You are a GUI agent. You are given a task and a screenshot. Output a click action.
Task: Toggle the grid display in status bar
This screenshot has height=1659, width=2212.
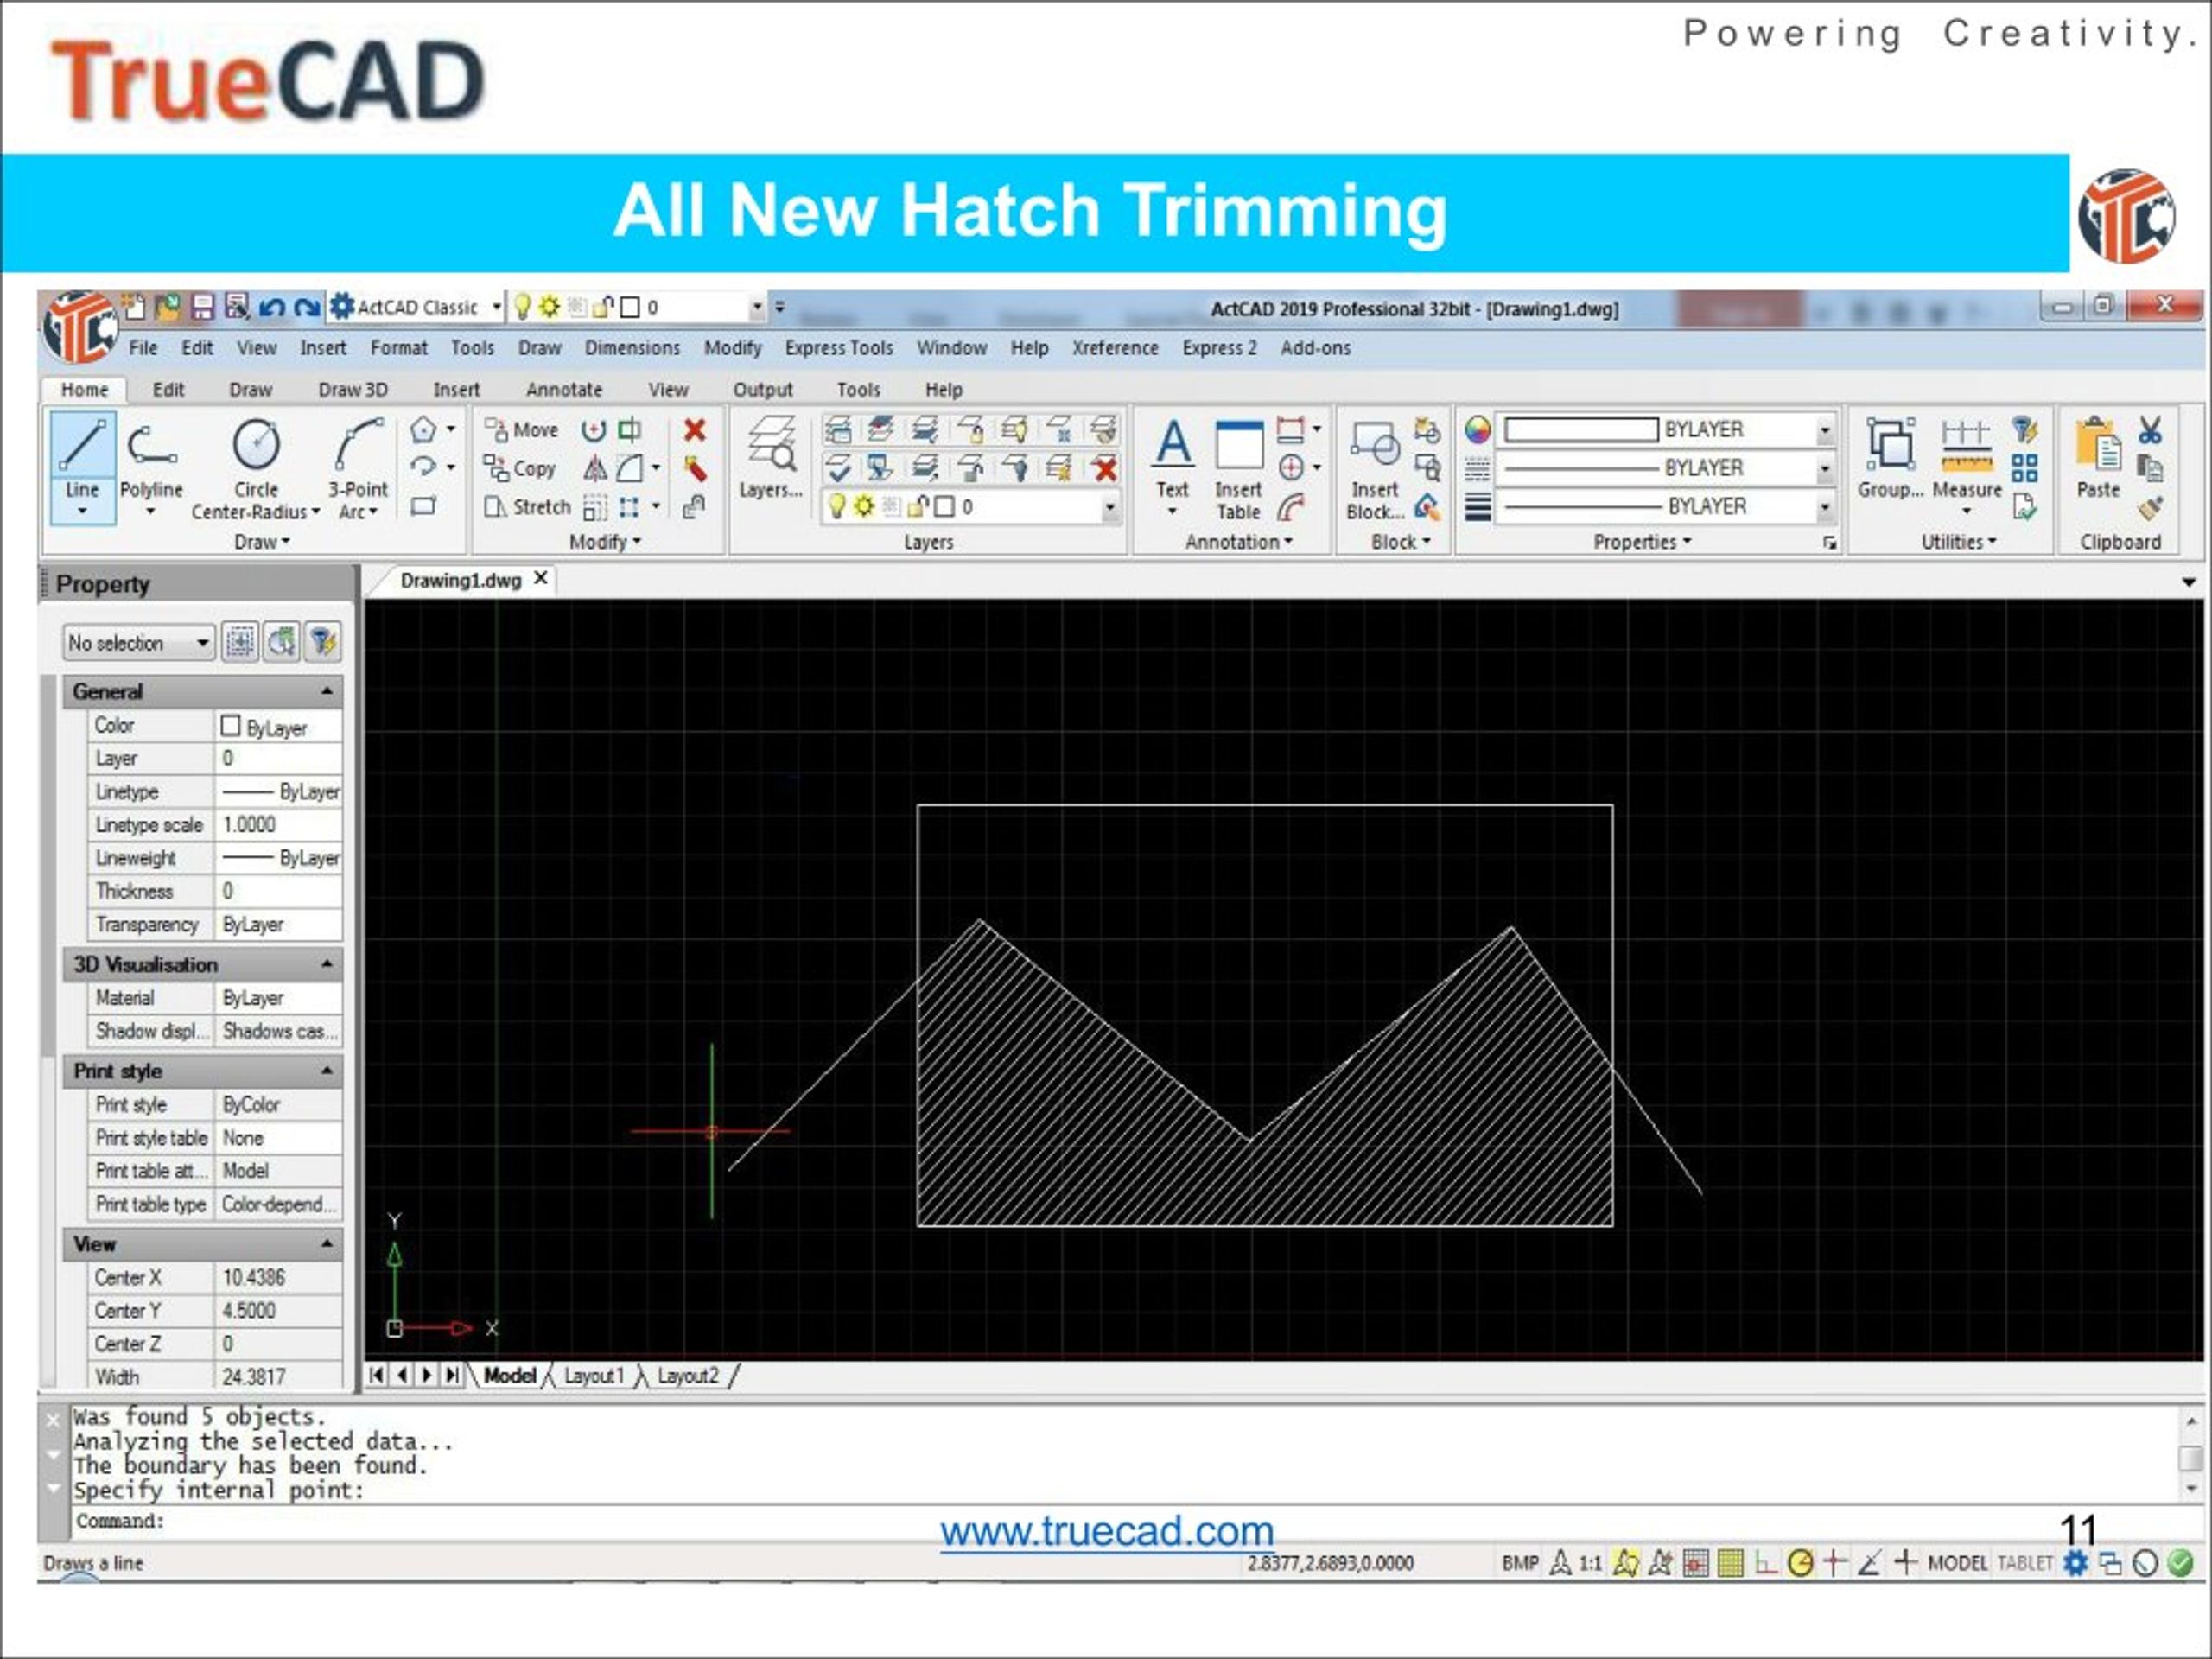[1730, 1562]
